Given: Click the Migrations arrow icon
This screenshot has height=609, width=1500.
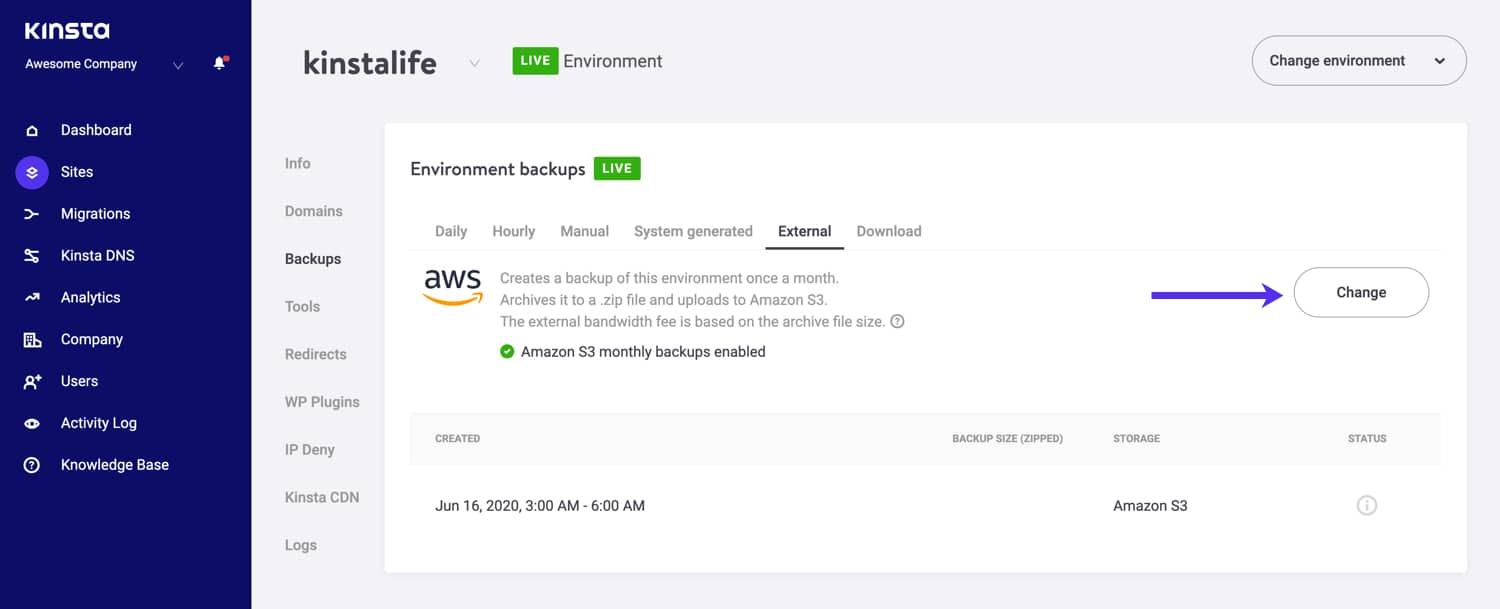Looking at the screenshot, I should (x=32, y=214).
